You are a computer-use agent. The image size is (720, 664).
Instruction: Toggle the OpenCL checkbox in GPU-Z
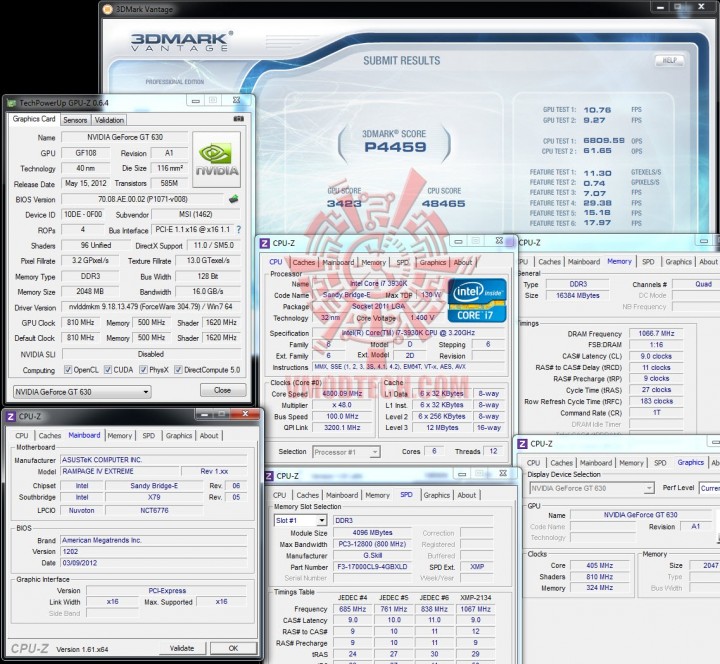(68, 370)
